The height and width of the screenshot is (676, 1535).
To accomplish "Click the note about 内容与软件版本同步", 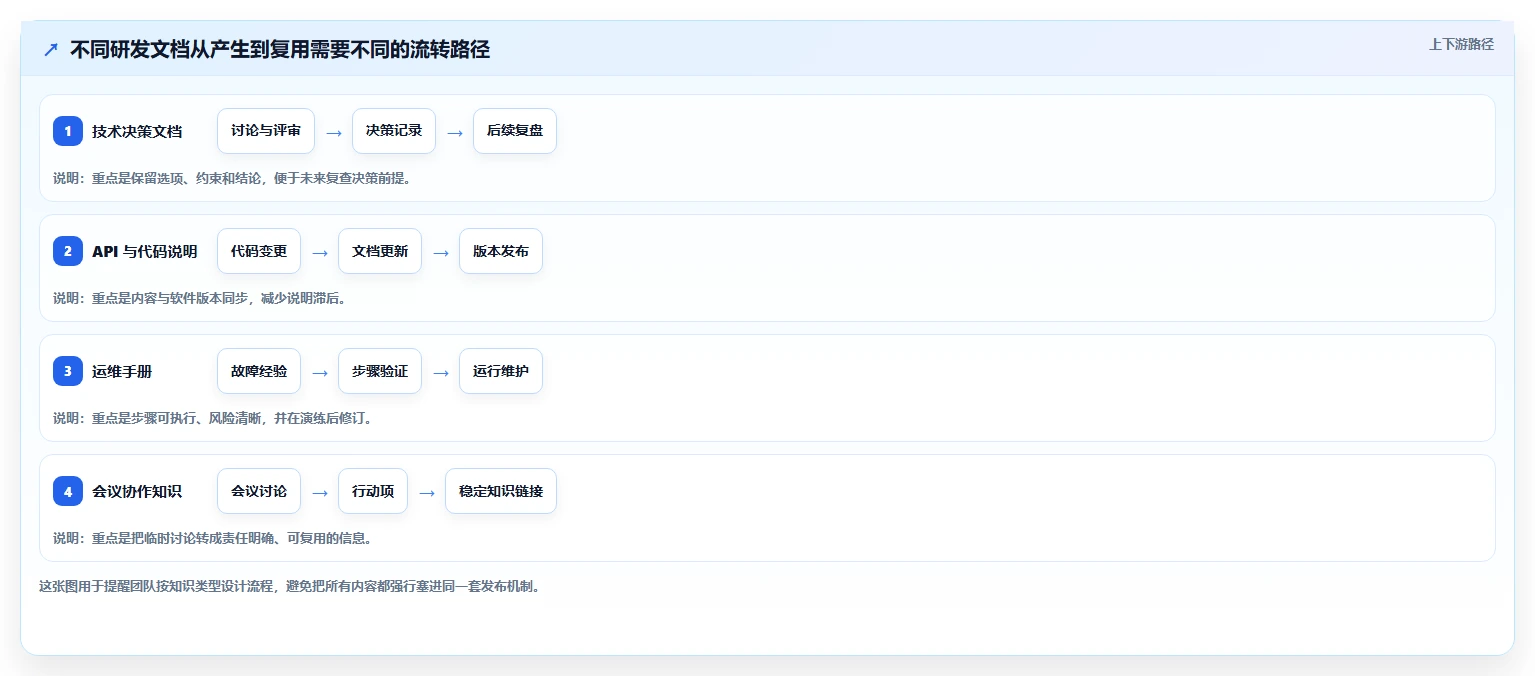I will click(200, 298).
